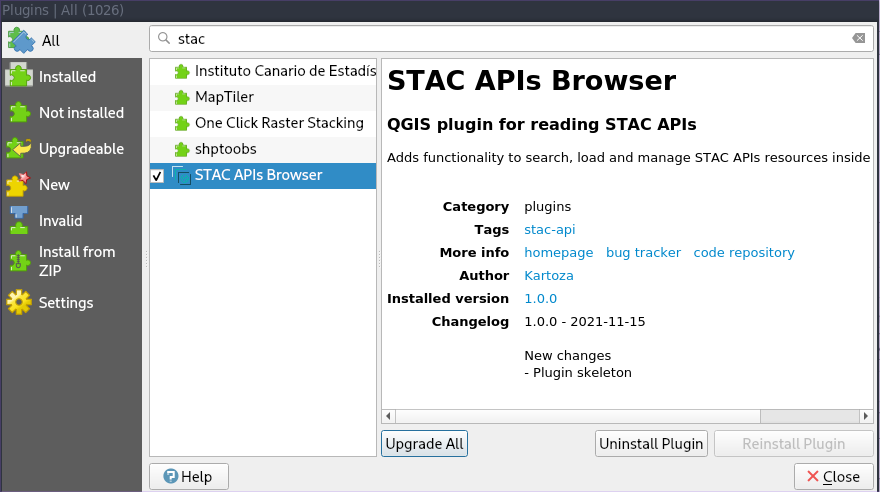Uncheck the STAC APIs Browser checkbox

(x=158, y=176)
